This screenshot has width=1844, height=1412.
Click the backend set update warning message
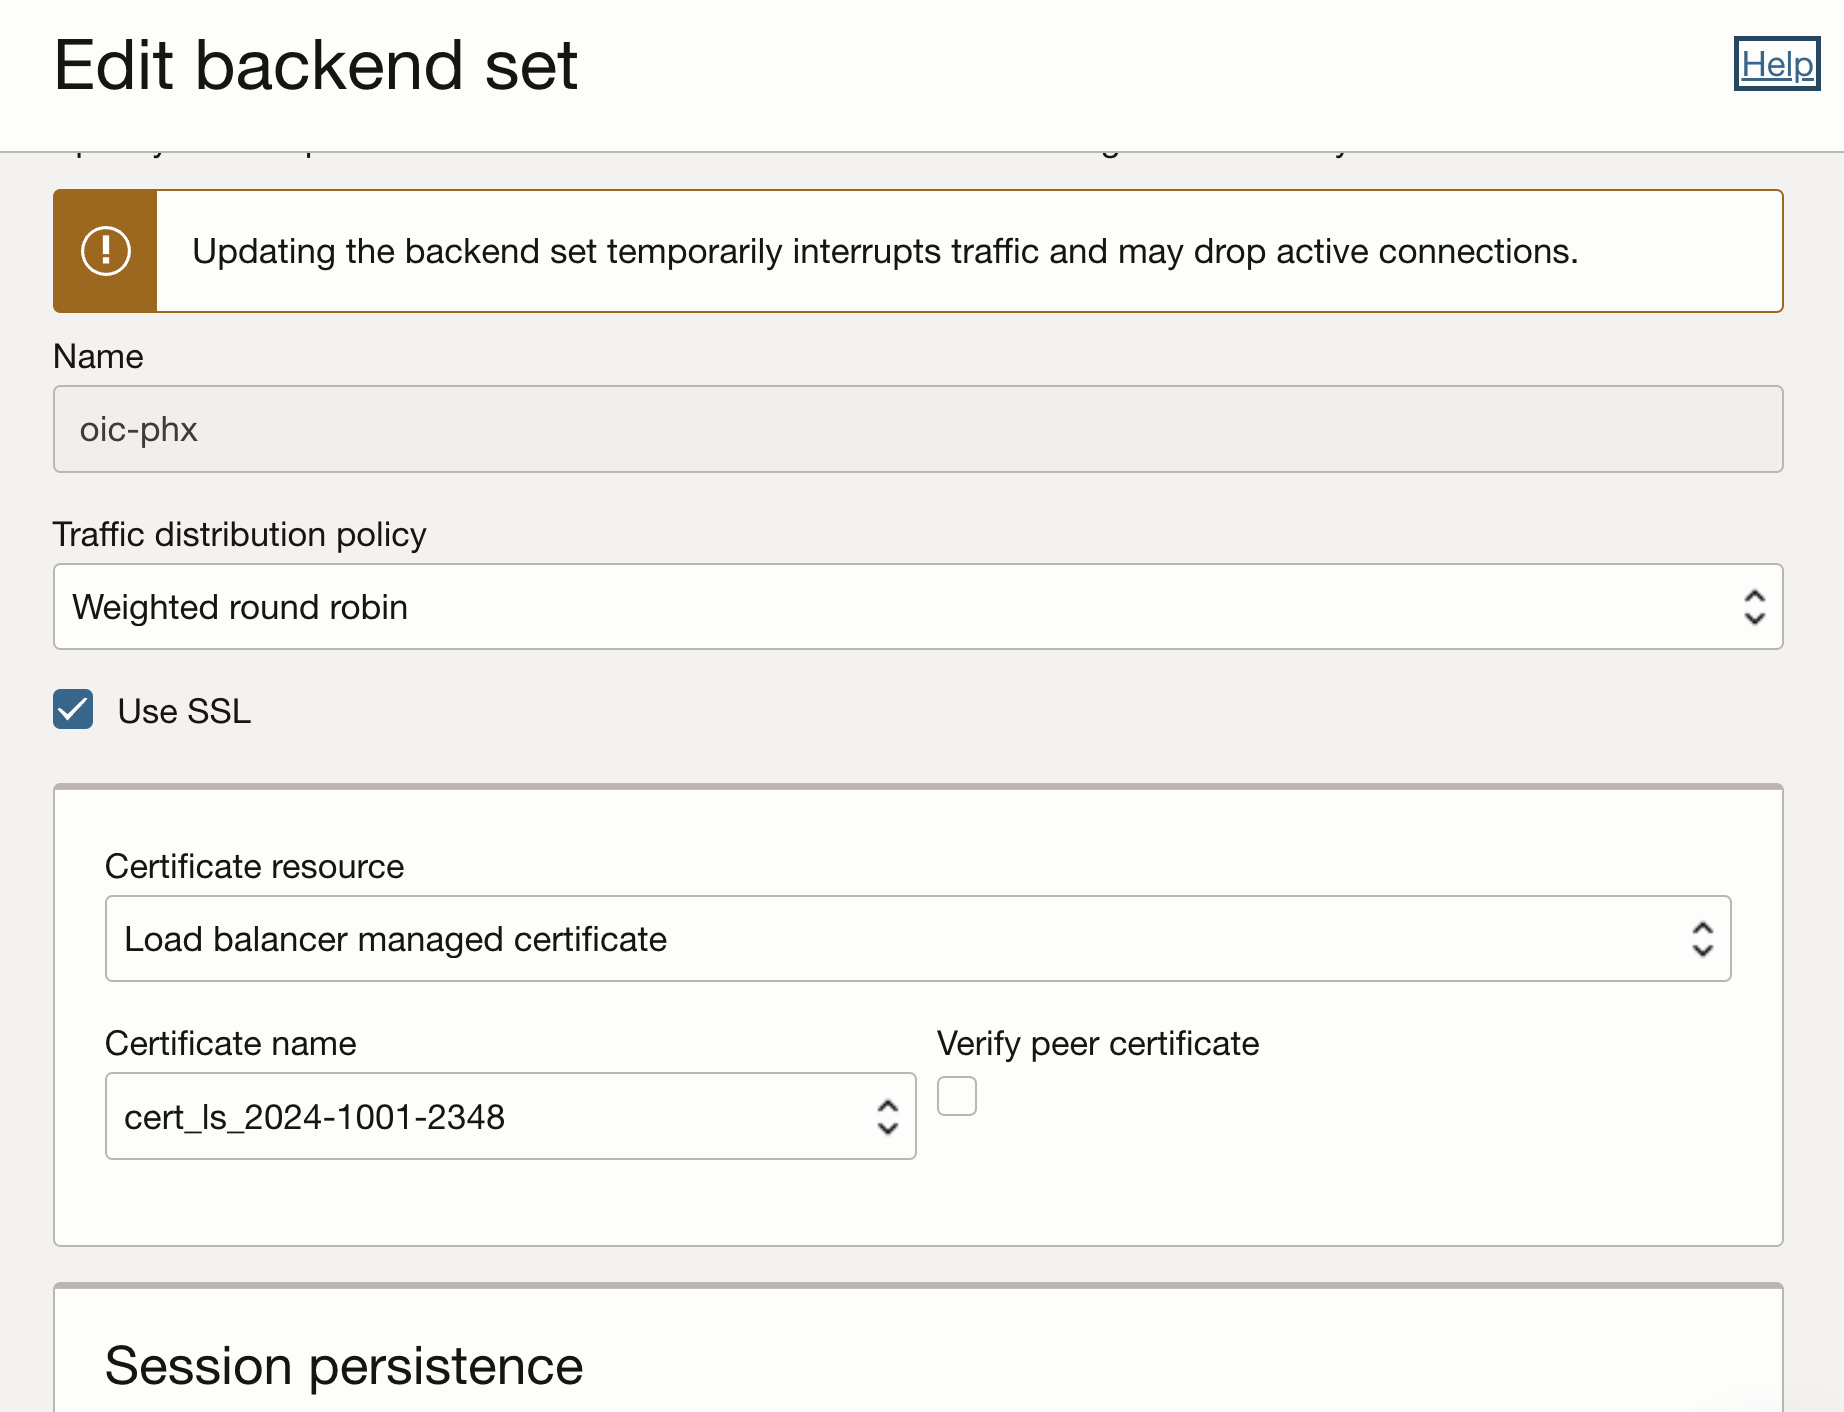[884, 251]
